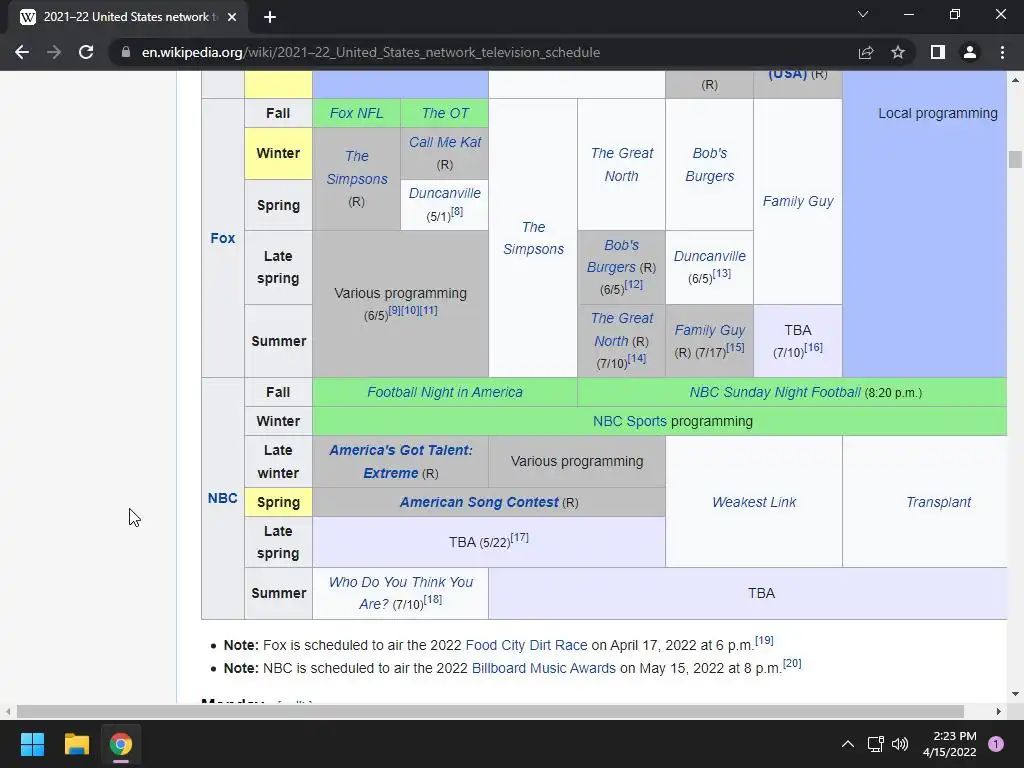Open The Simpsons link in the all-seasons column
This screenshot has width=1024, height=768.
[534, 238]
